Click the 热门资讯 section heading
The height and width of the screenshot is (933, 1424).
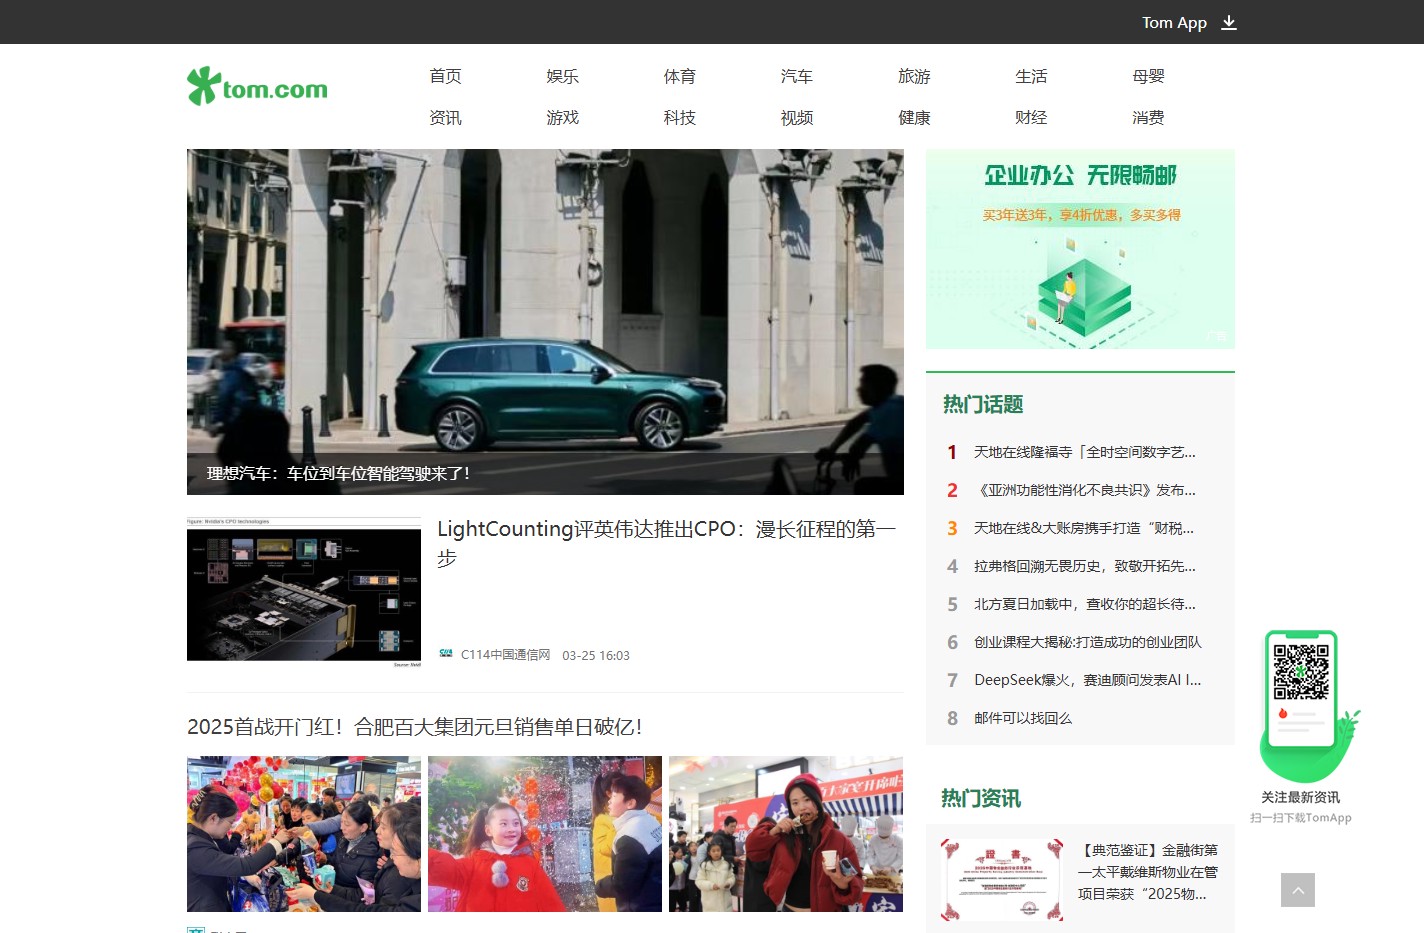point(981,798)
